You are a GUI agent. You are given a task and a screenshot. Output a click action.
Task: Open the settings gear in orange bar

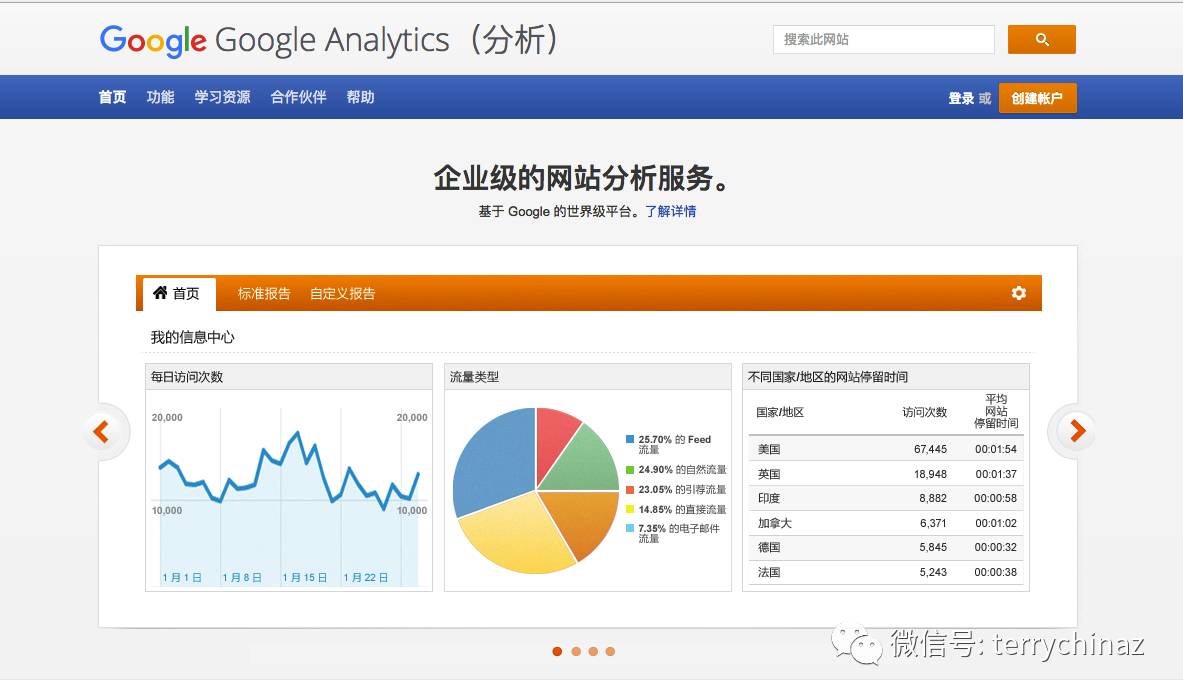point(1019,293)
